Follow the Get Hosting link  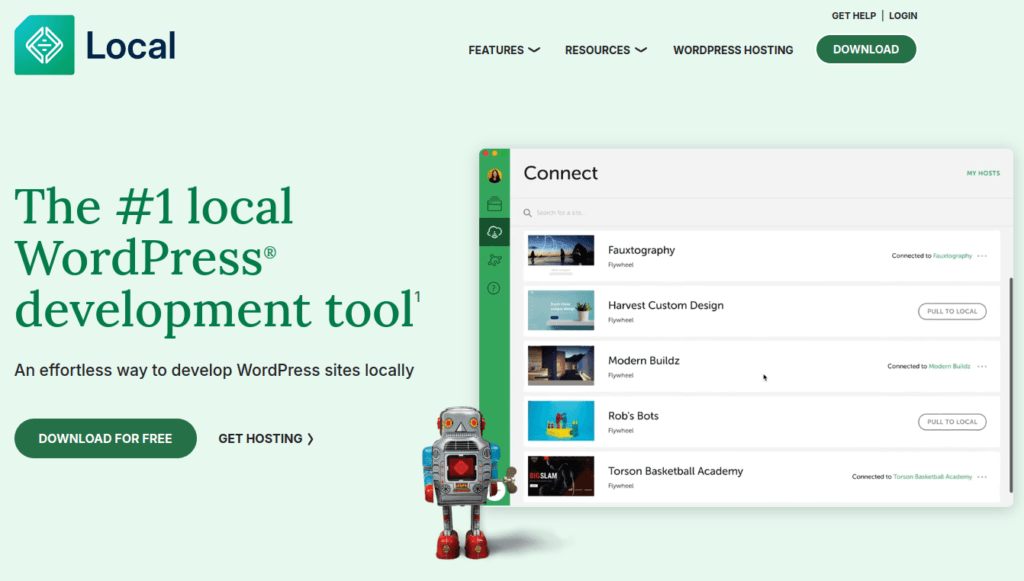pyautogui.click(x=266, y=439)
